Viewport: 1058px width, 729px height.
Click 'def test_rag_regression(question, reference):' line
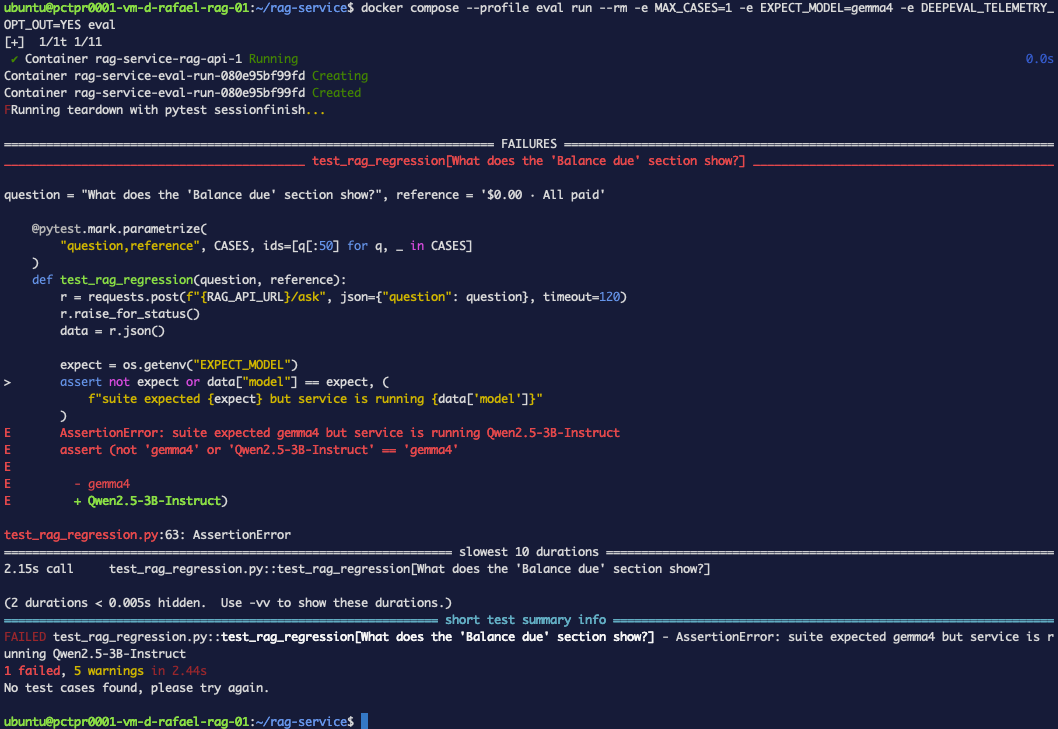(x=189, y=279)
